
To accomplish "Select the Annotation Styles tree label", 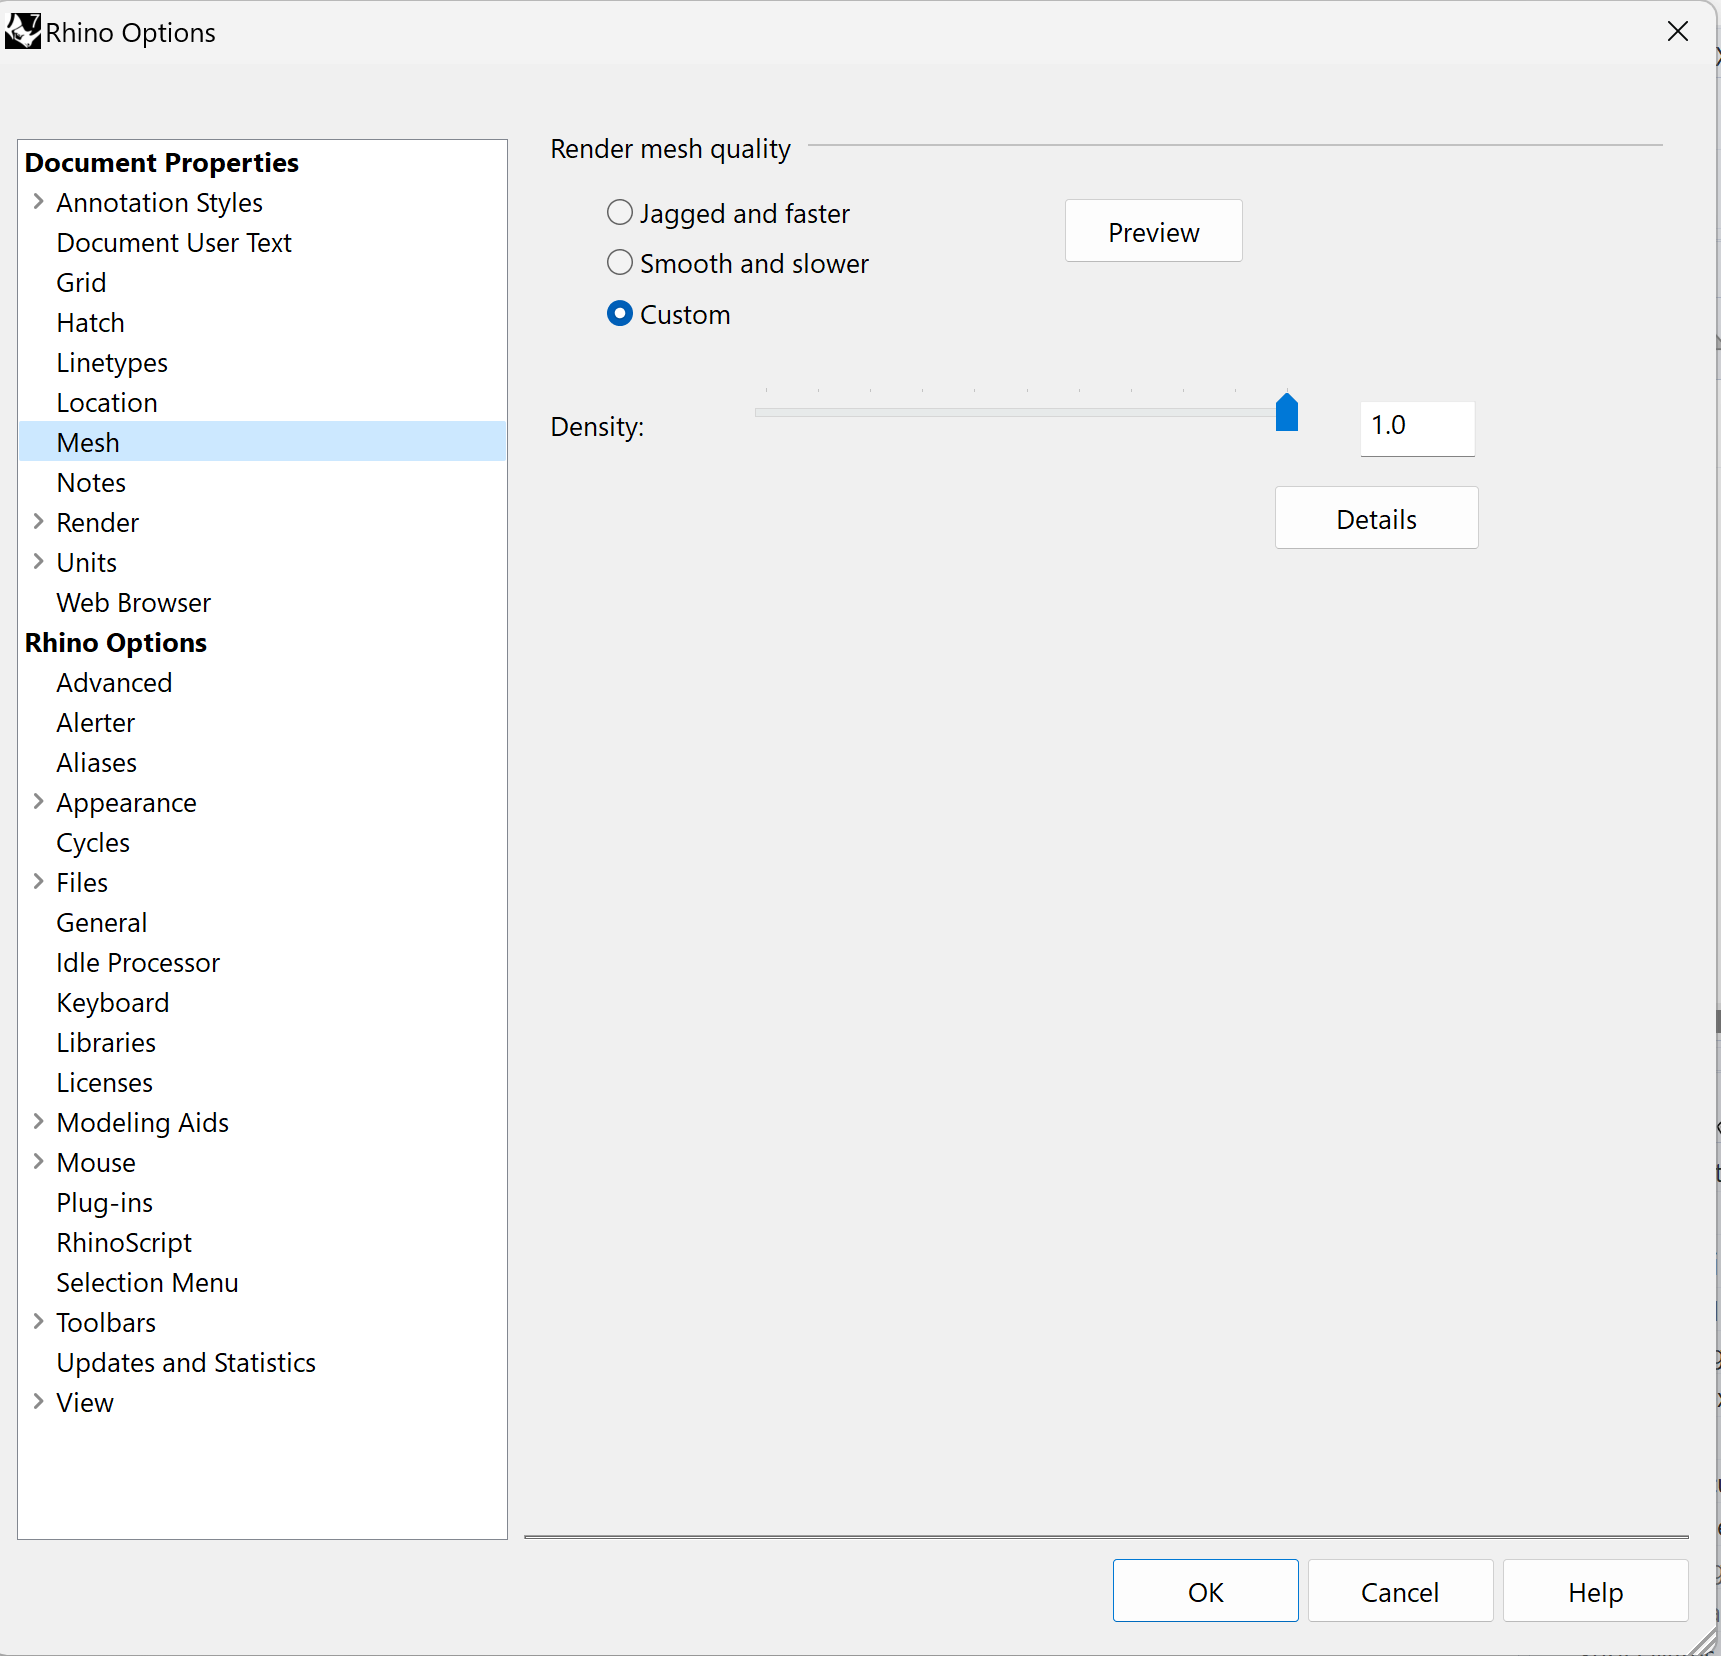I will point(160,203).
